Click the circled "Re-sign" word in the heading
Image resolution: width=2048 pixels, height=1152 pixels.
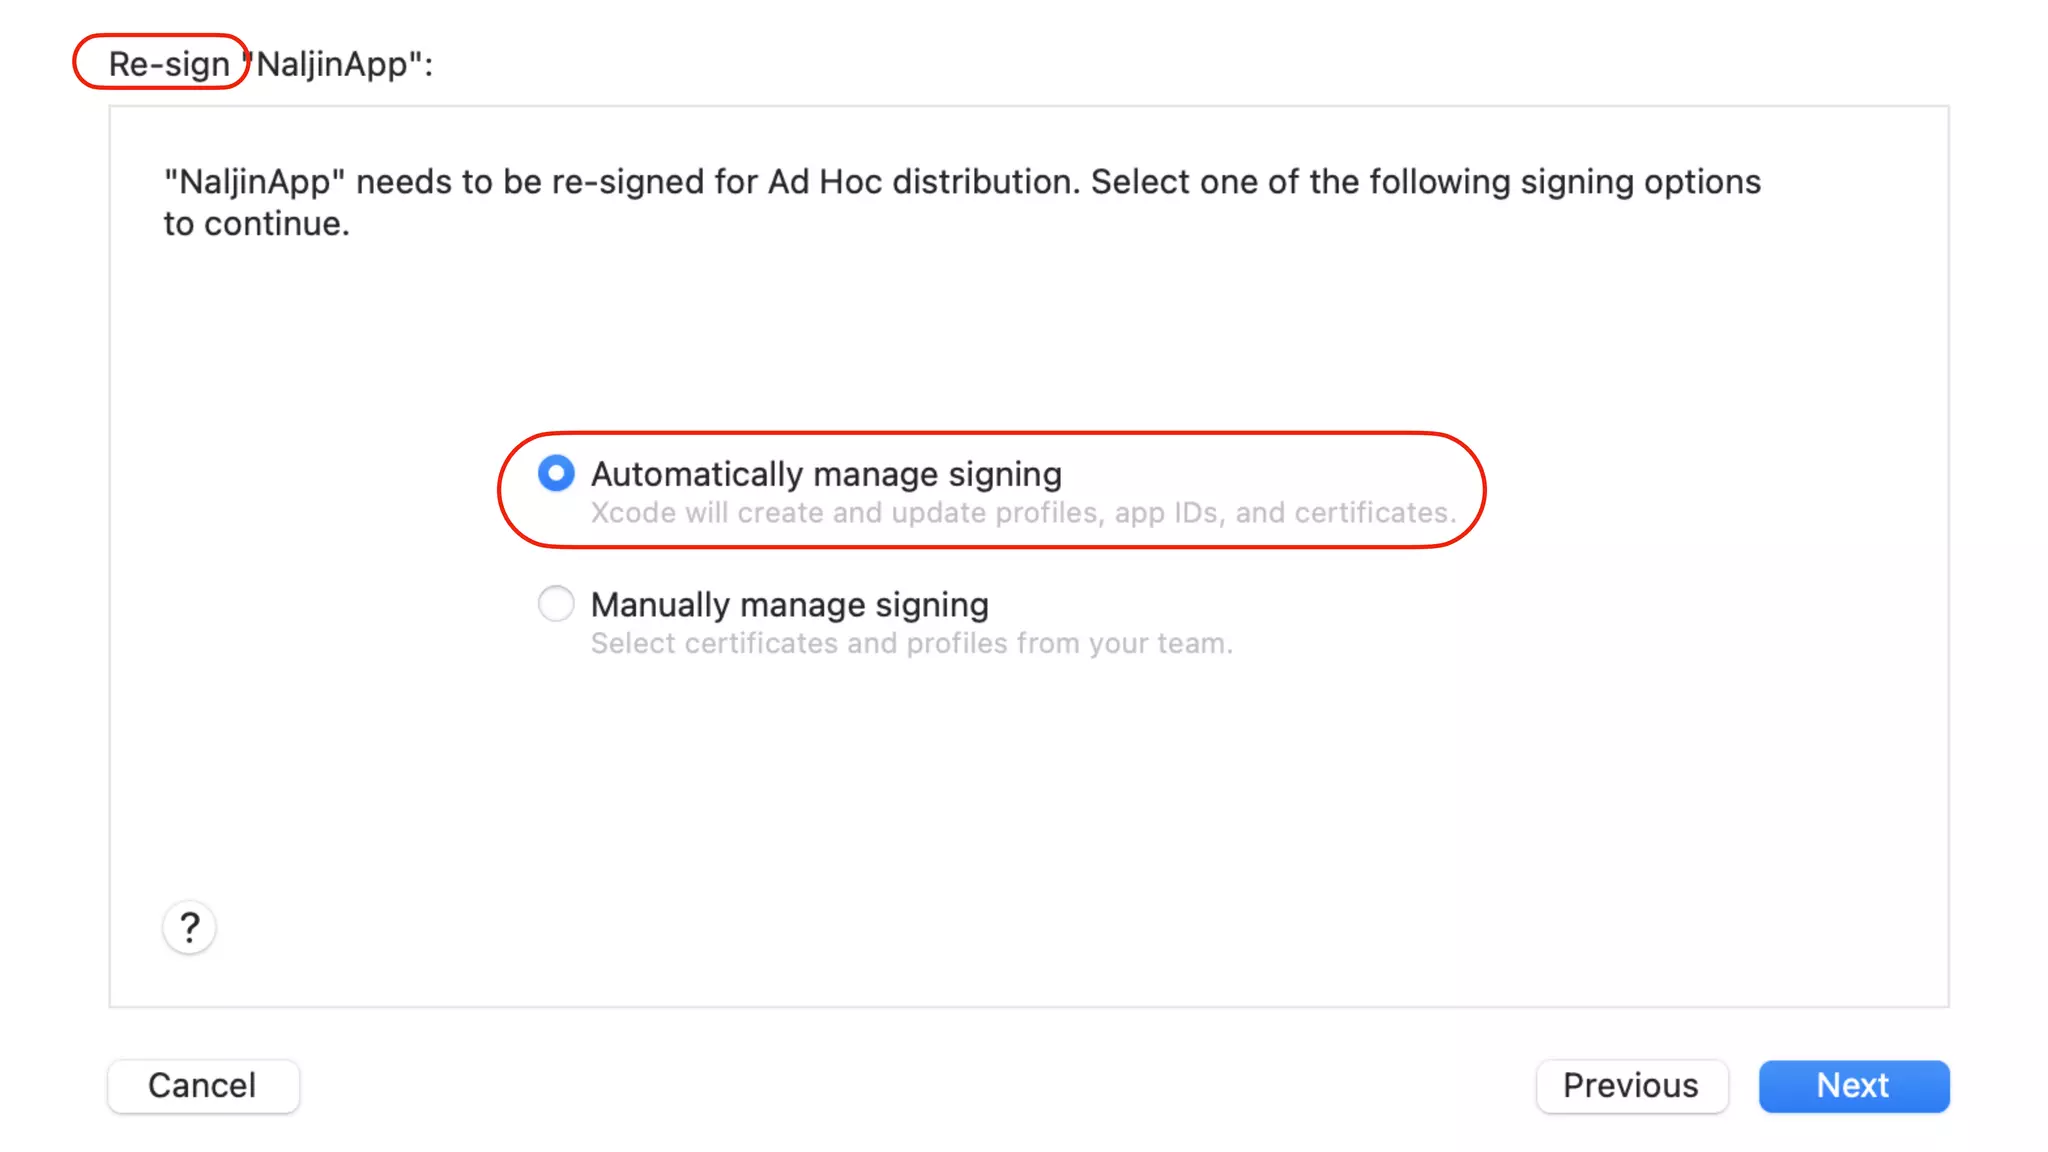point(169,64)
